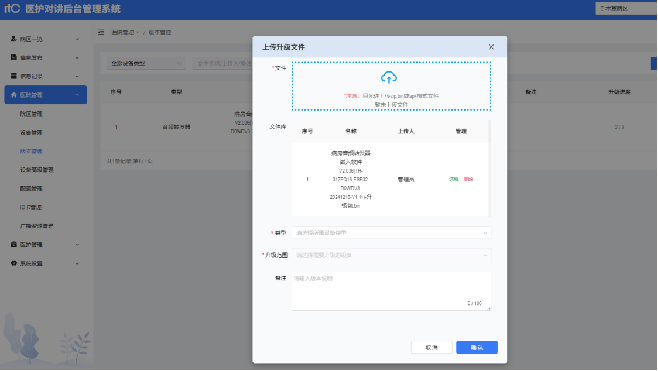This screenshot has width=658, height=371.
Task: Open the submenu item just below 版本管理
Action: pyautogui.click(x=37, y=170)
